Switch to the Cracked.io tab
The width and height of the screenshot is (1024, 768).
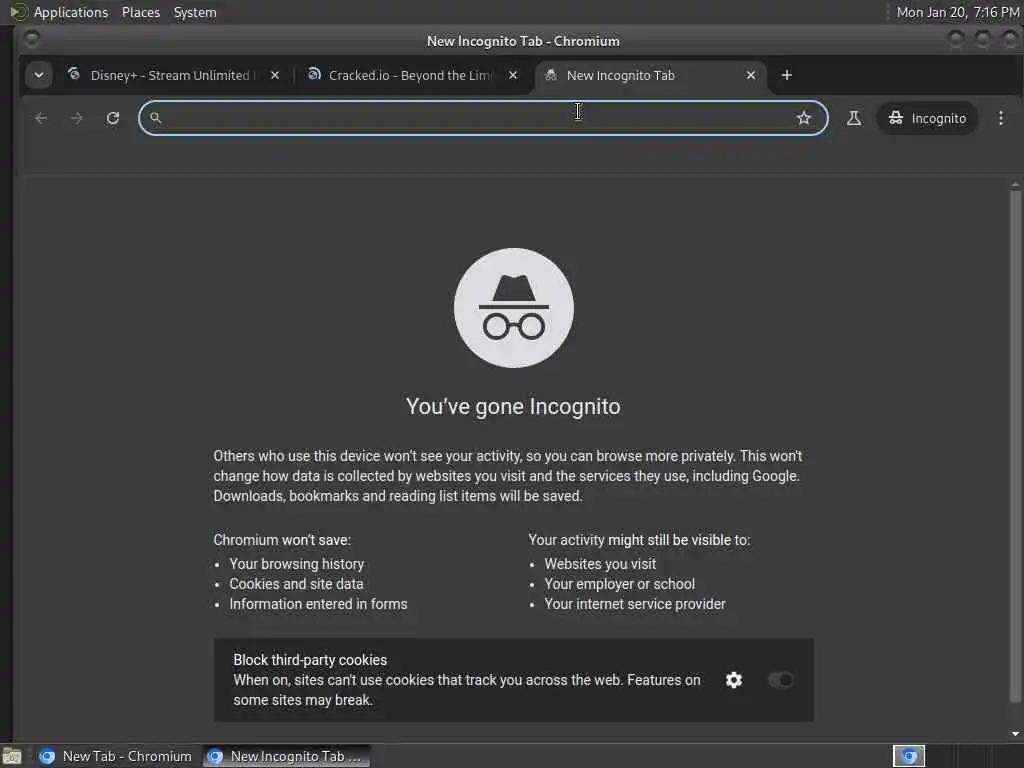pyautogui.click(x=409, y=75)
